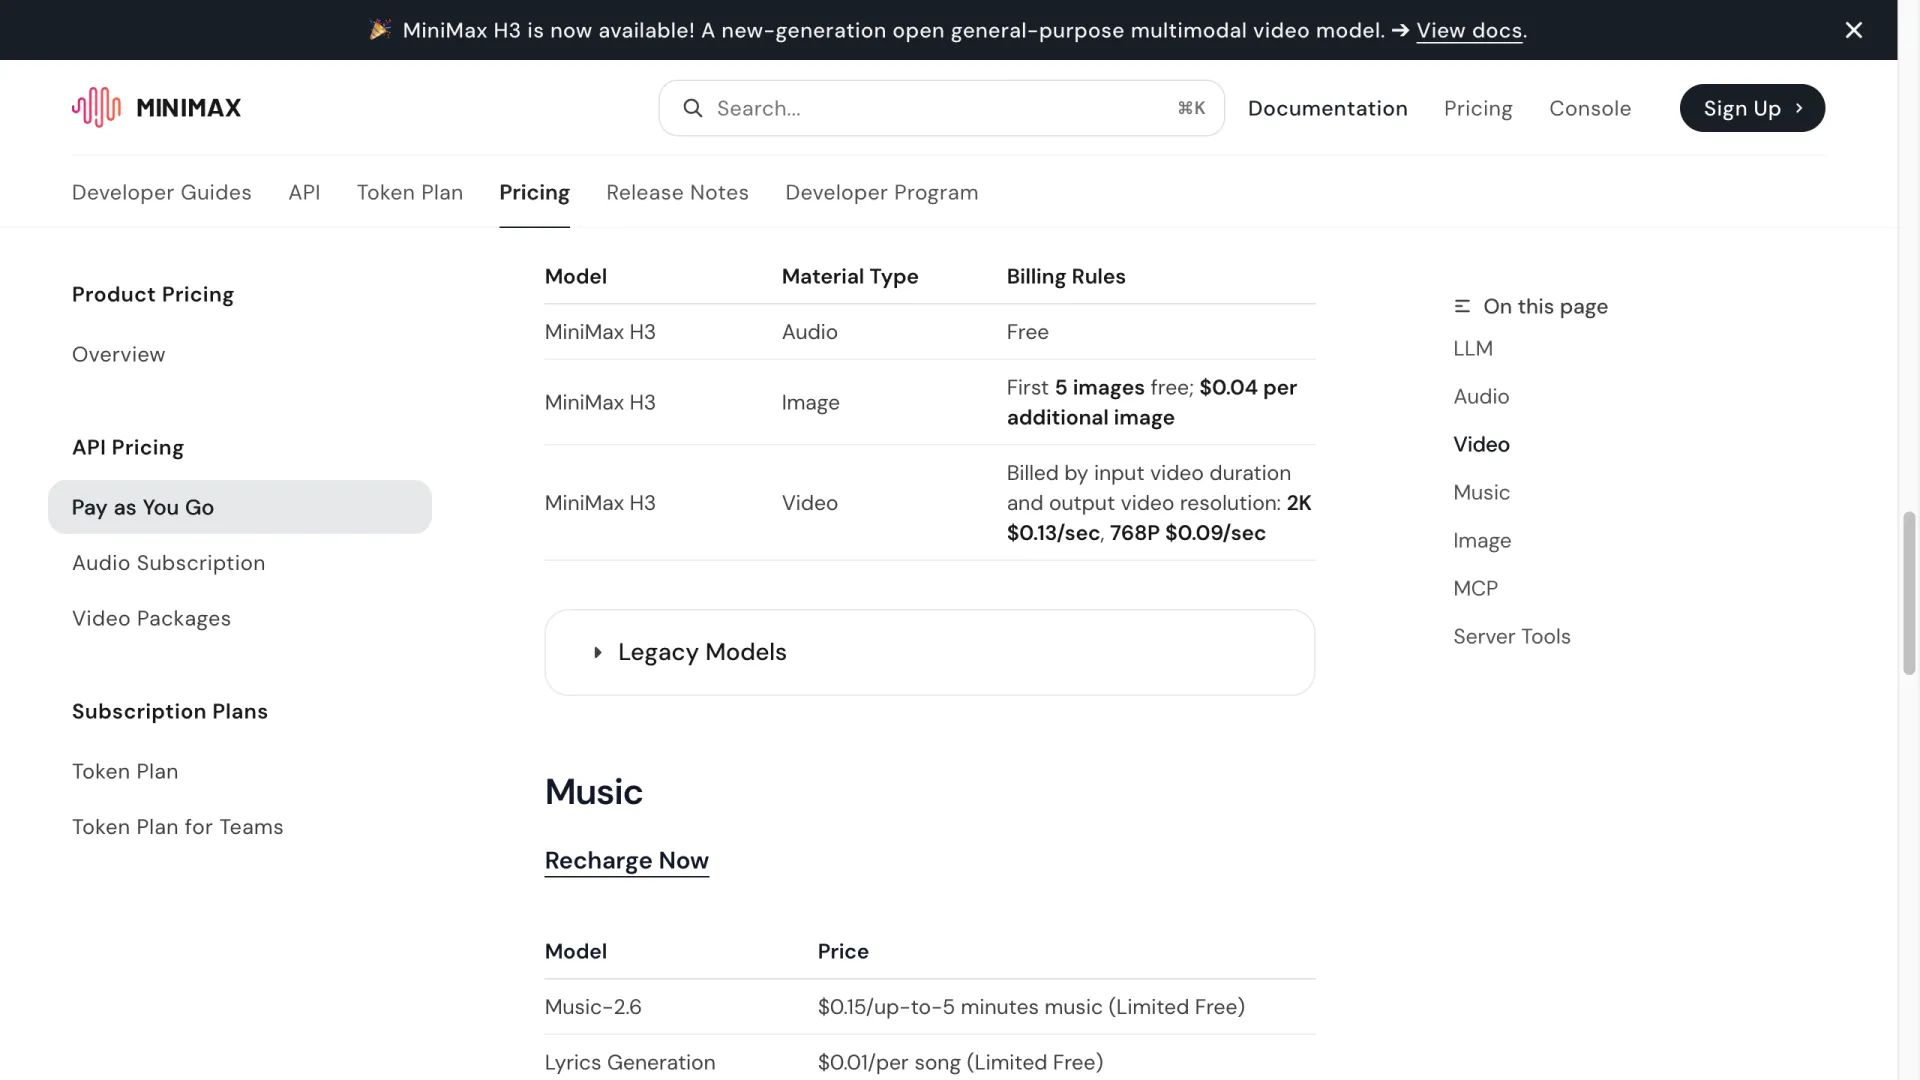The image size is (1920, 1080).
Task: Click the Video material type cell
Action: (x=809, y=503)
